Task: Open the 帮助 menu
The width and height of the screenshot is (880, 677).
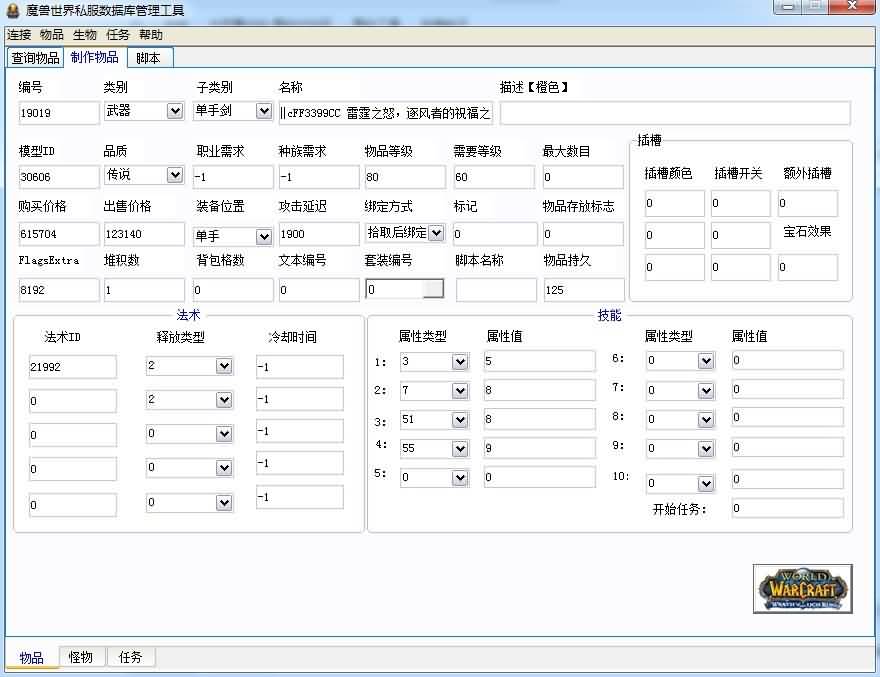Action: tap(151, 34)
